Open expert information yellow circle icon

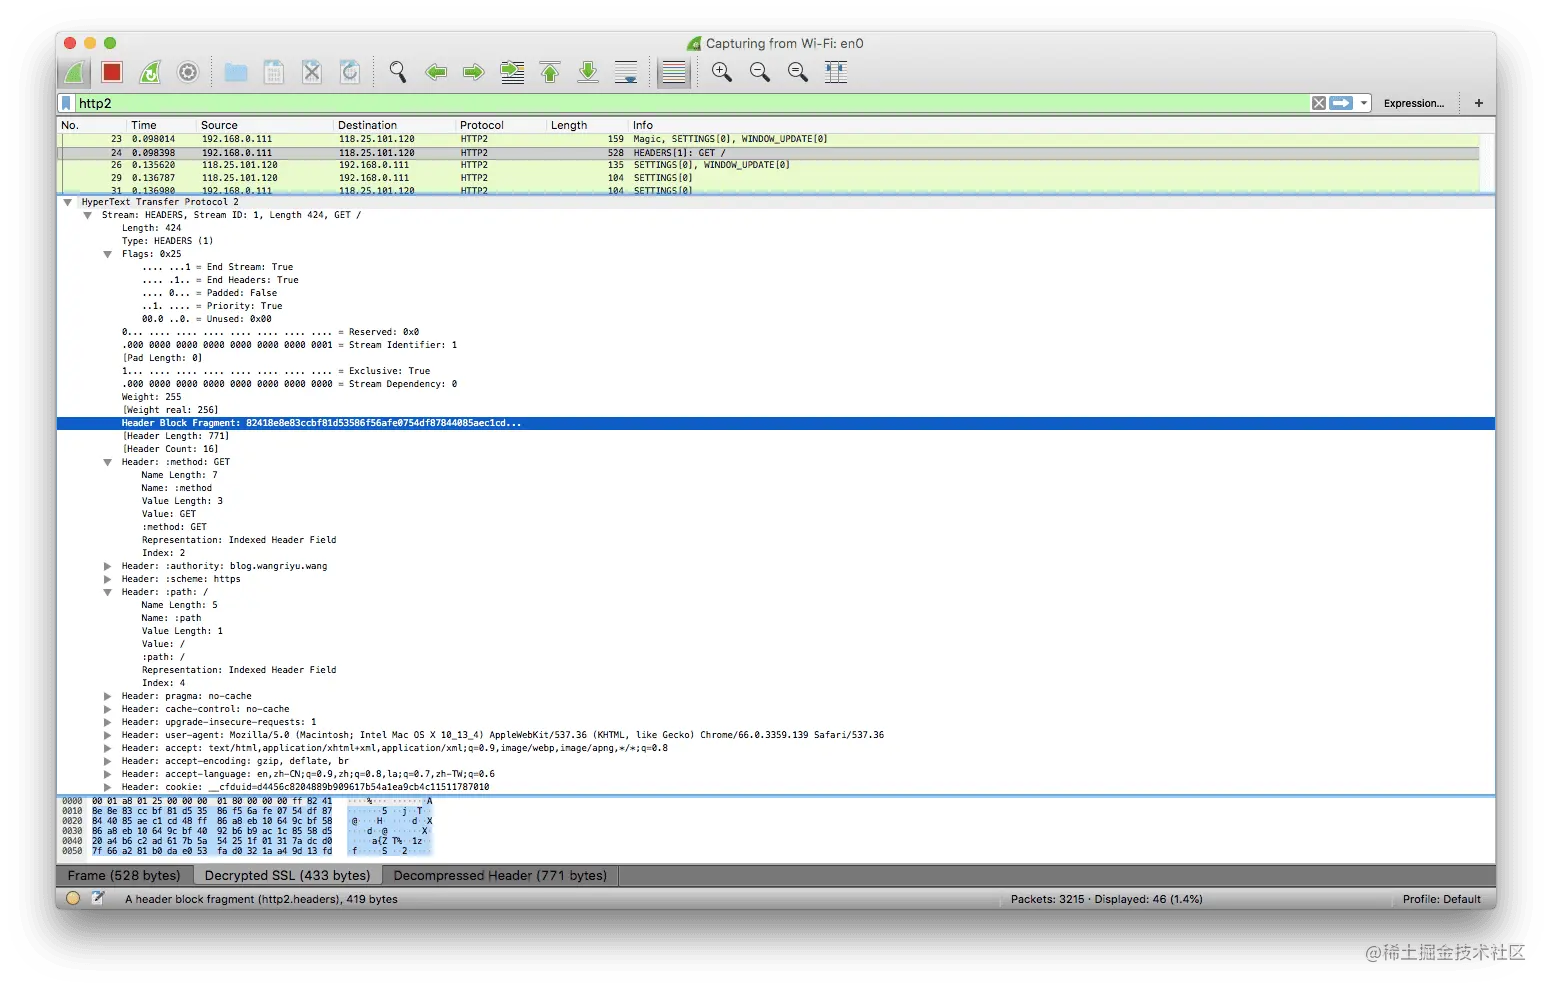[x=73, y=899]
